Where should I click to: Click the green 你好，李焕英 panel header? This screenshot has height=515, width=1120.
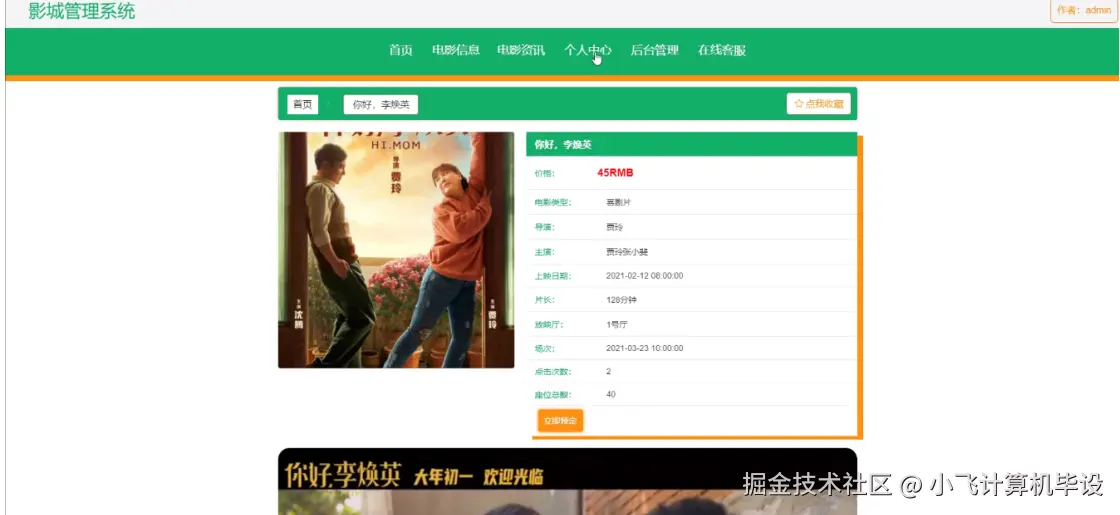pyautogui.click(x=691, y=144)
